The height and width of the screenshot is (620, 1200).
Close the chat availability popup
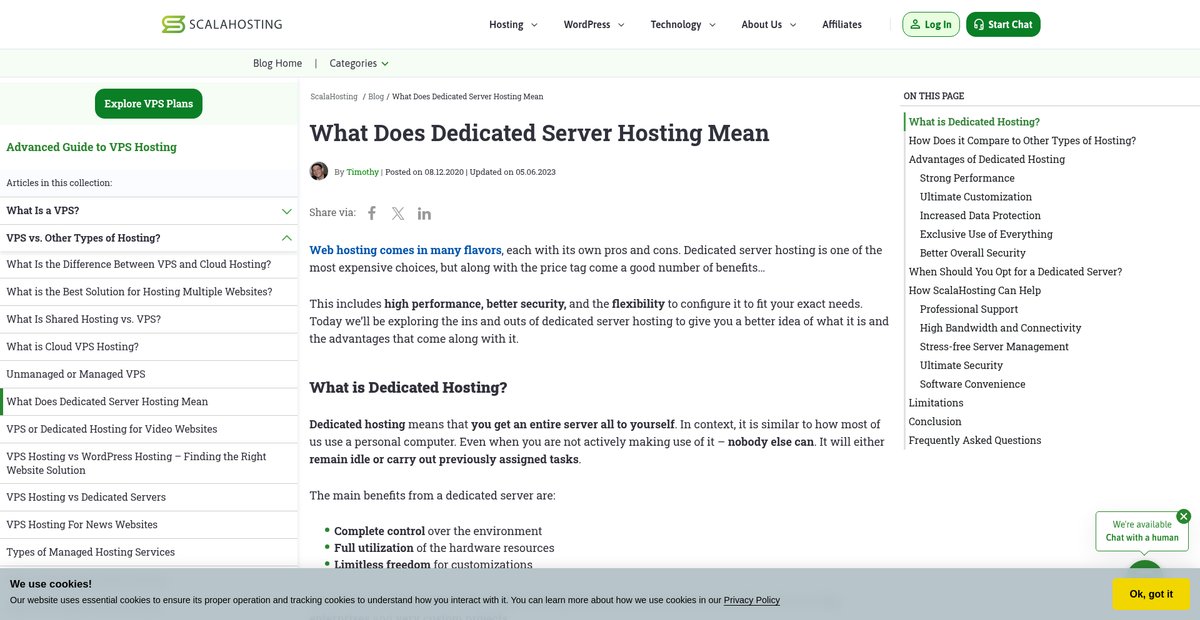[x=1184, y=516]
